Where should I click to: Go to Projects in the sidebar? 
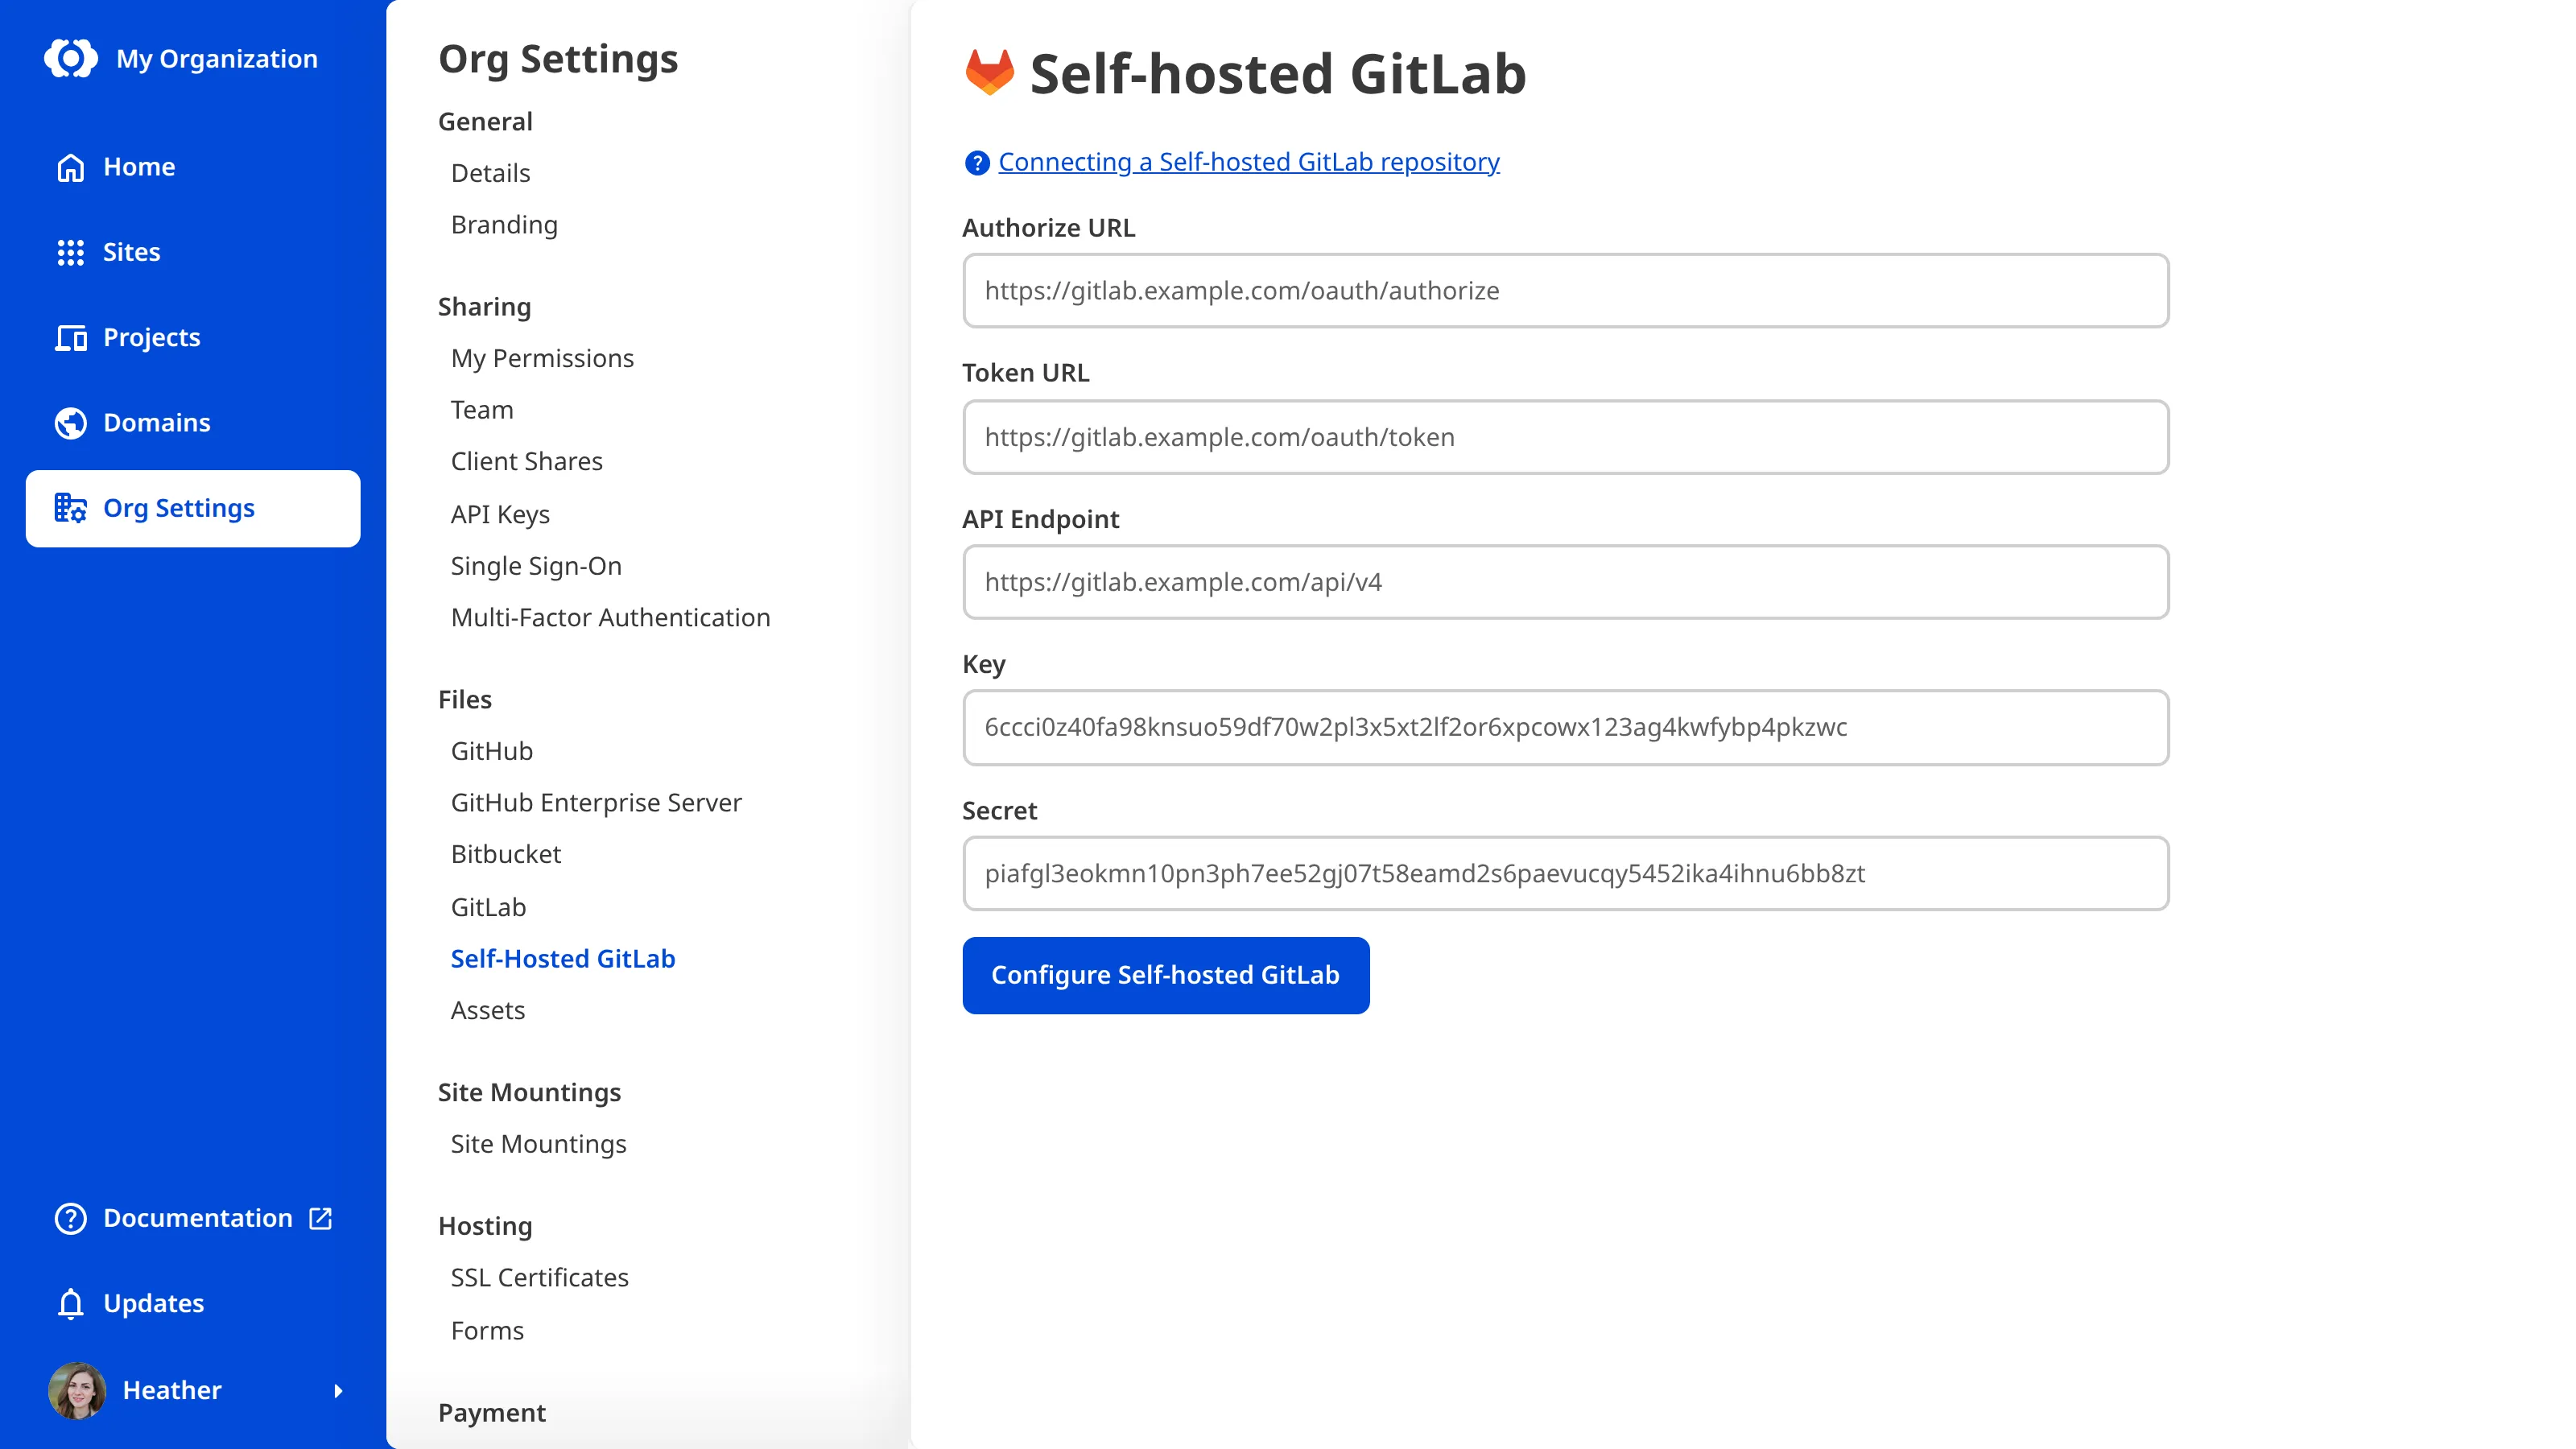193,338
